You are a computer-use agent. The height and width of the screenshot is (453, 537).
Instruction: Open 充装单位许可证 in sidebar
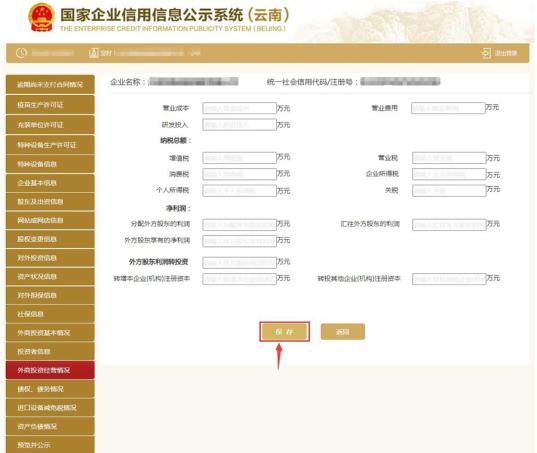(x=50, y=125)
